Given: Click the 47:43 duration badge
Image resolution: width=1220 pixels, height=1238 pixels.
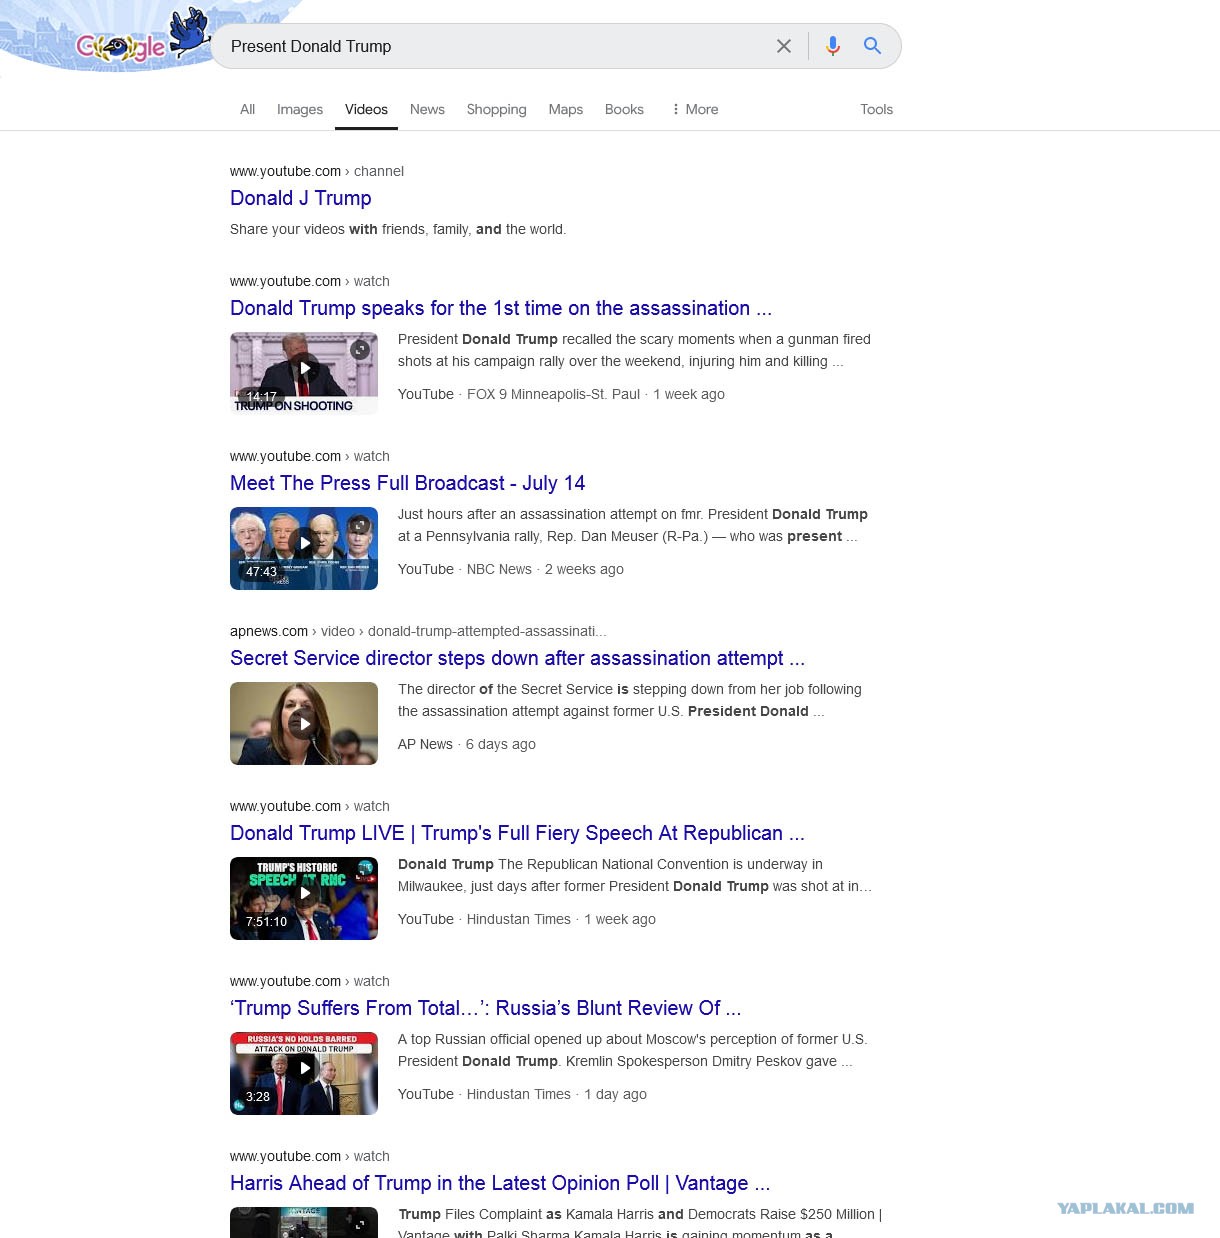Looking at the screenshot, I should click(261, 572).
